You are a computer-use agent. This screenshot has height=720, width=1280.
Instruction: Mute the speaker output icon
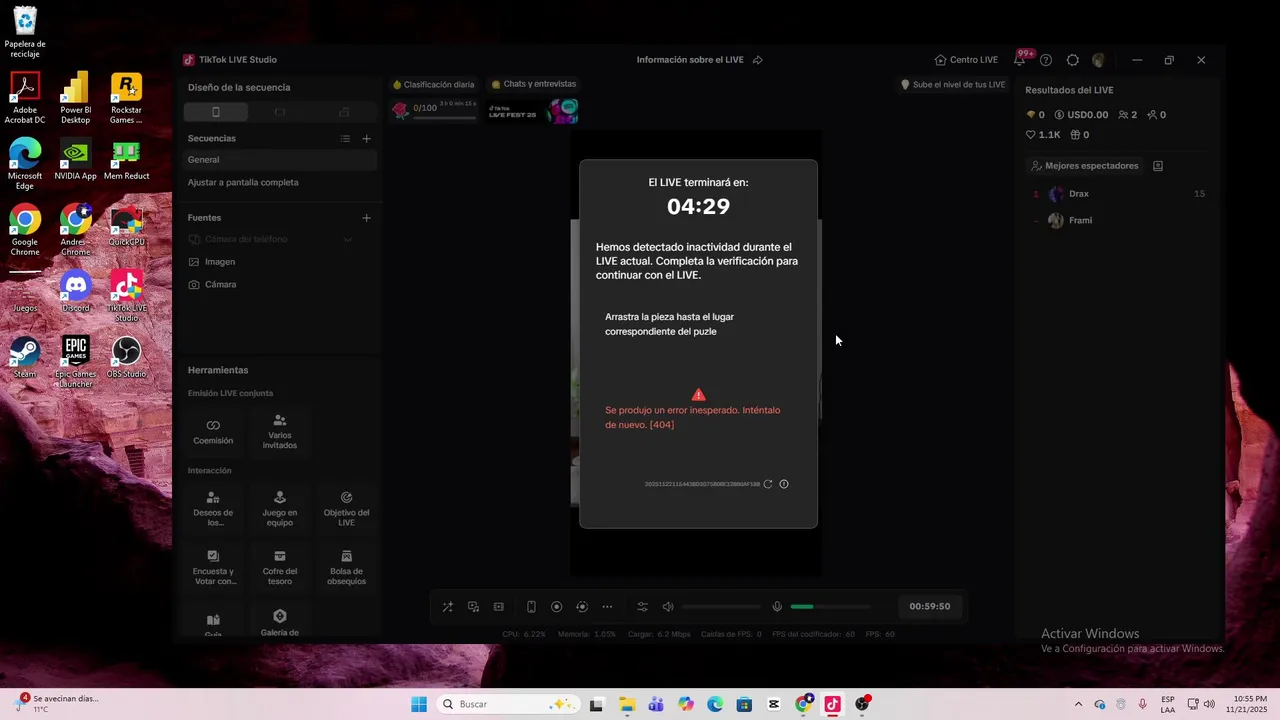[668, 607]
